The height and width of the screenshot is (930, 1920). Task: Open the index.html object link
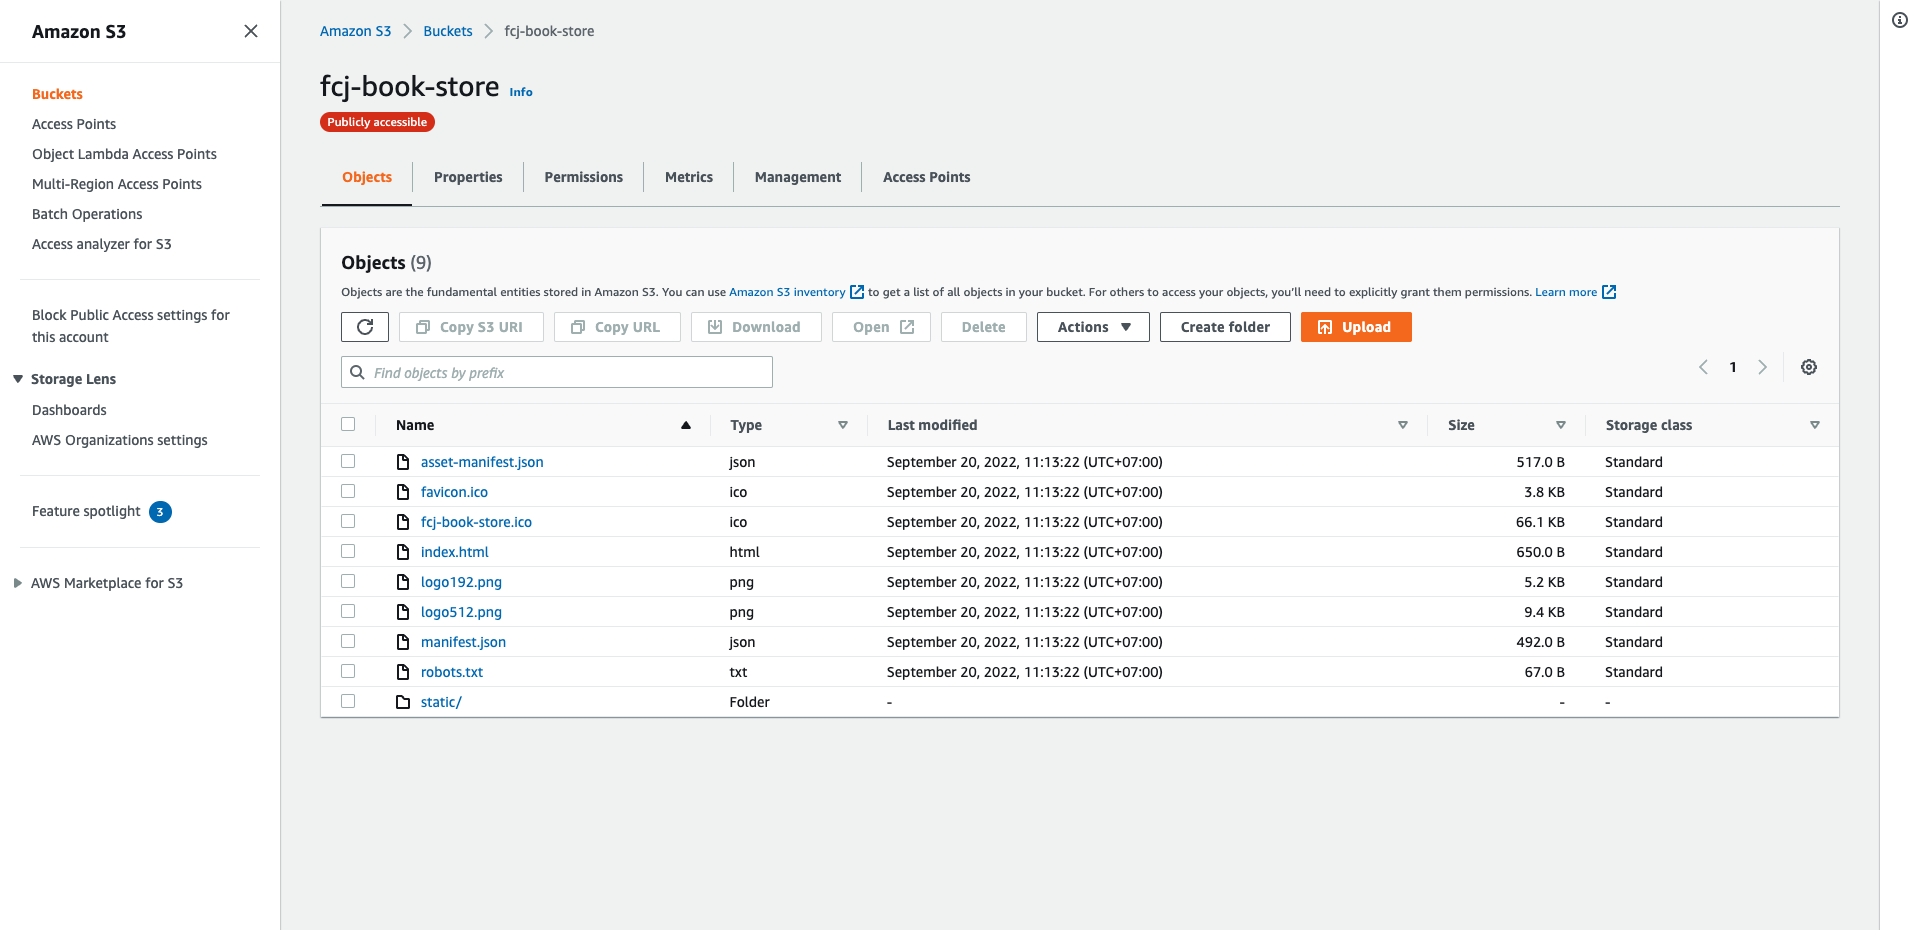click(x=455, y=552)
